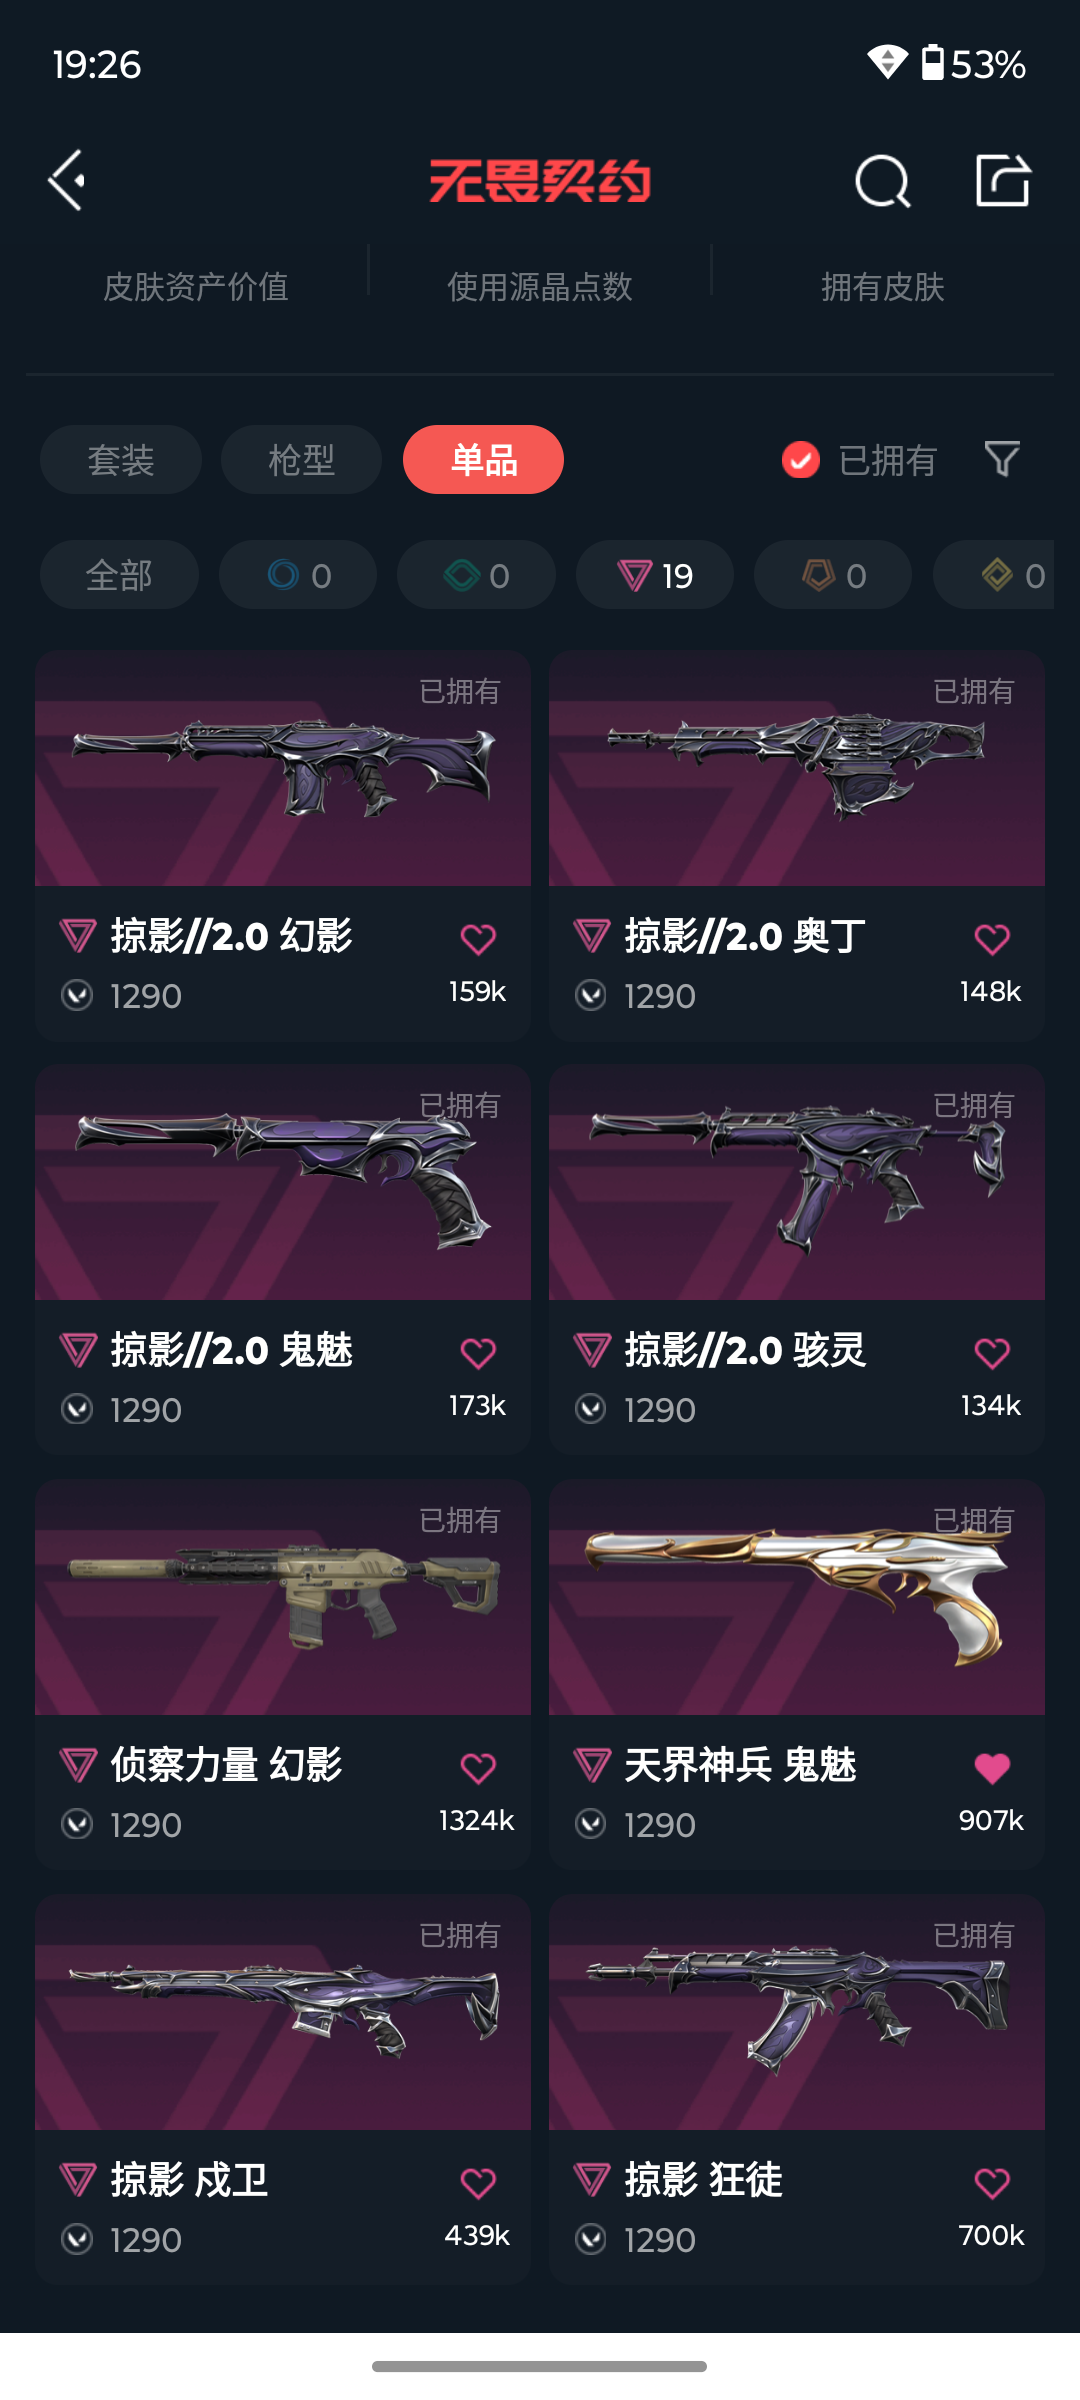Toggle the 已拥有 owned checkbox
Image resolution: width=1080 pixels, height=2400 pixels.
click(x=801, y=460)
